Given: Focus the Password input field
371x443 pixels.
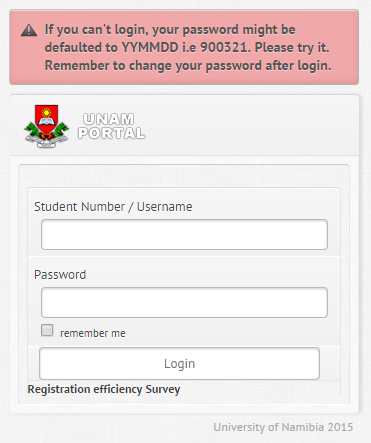Looking at the screenshot, I should [184, 302].
